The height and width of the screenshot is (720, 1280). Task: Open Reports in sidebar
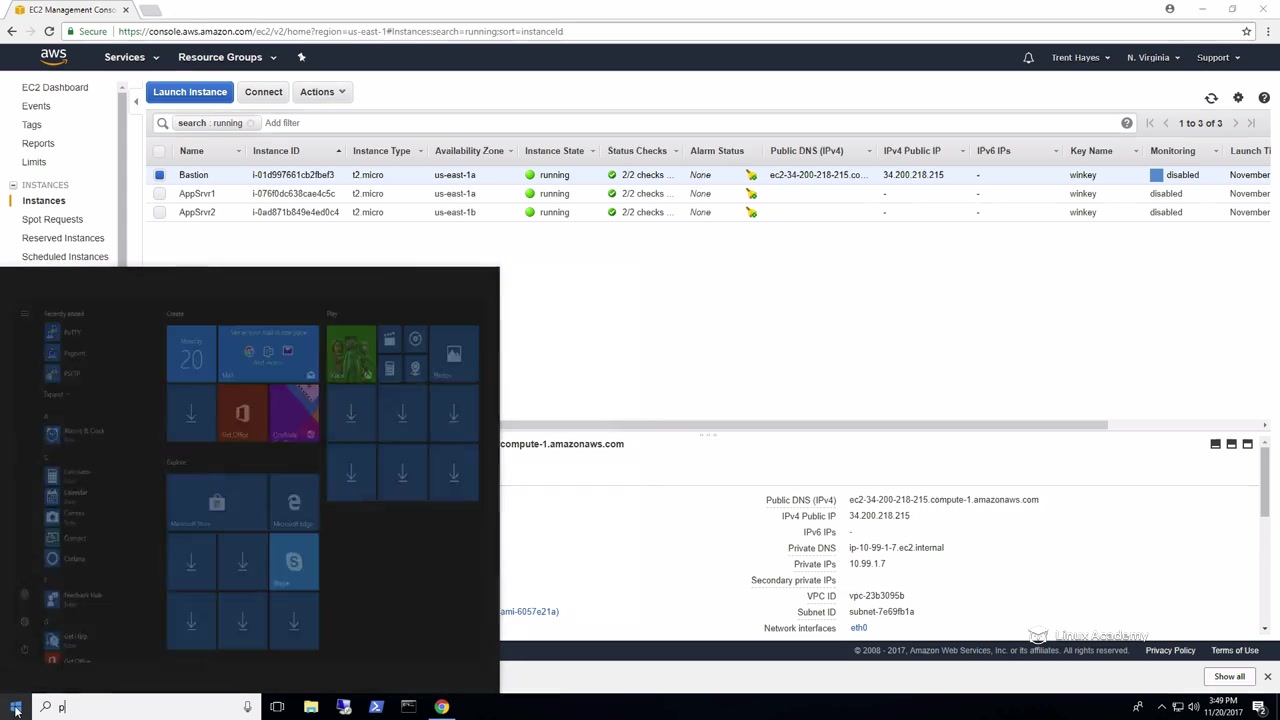[38, 143]
